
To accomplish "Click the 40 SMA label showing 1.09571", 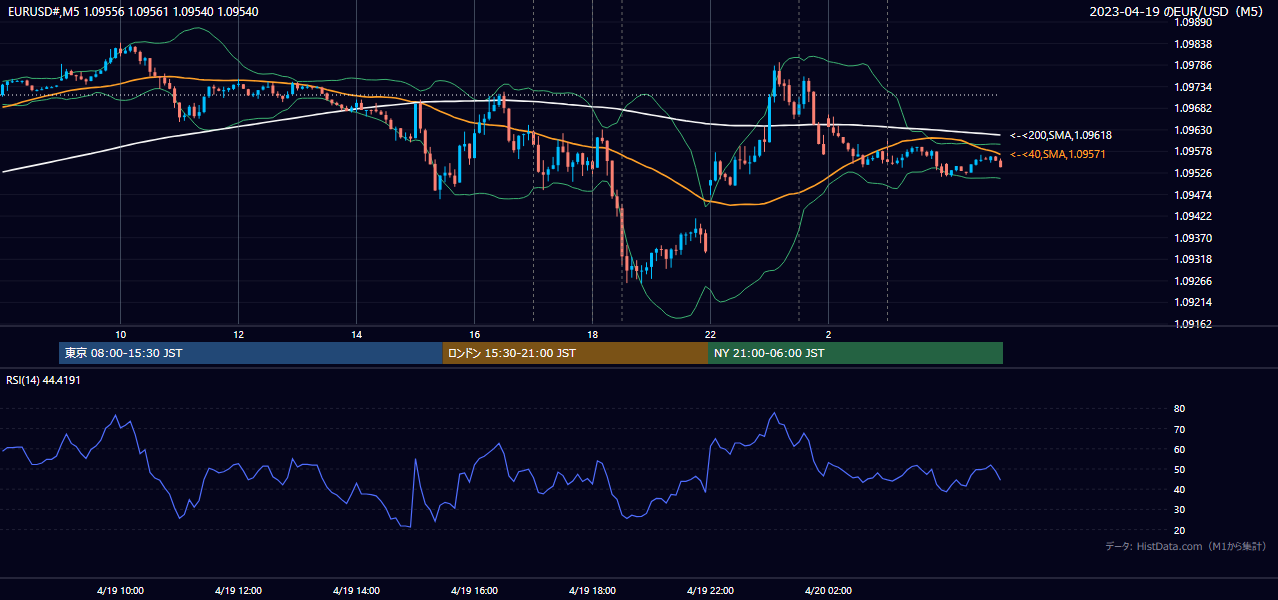I will point(1058,154).
